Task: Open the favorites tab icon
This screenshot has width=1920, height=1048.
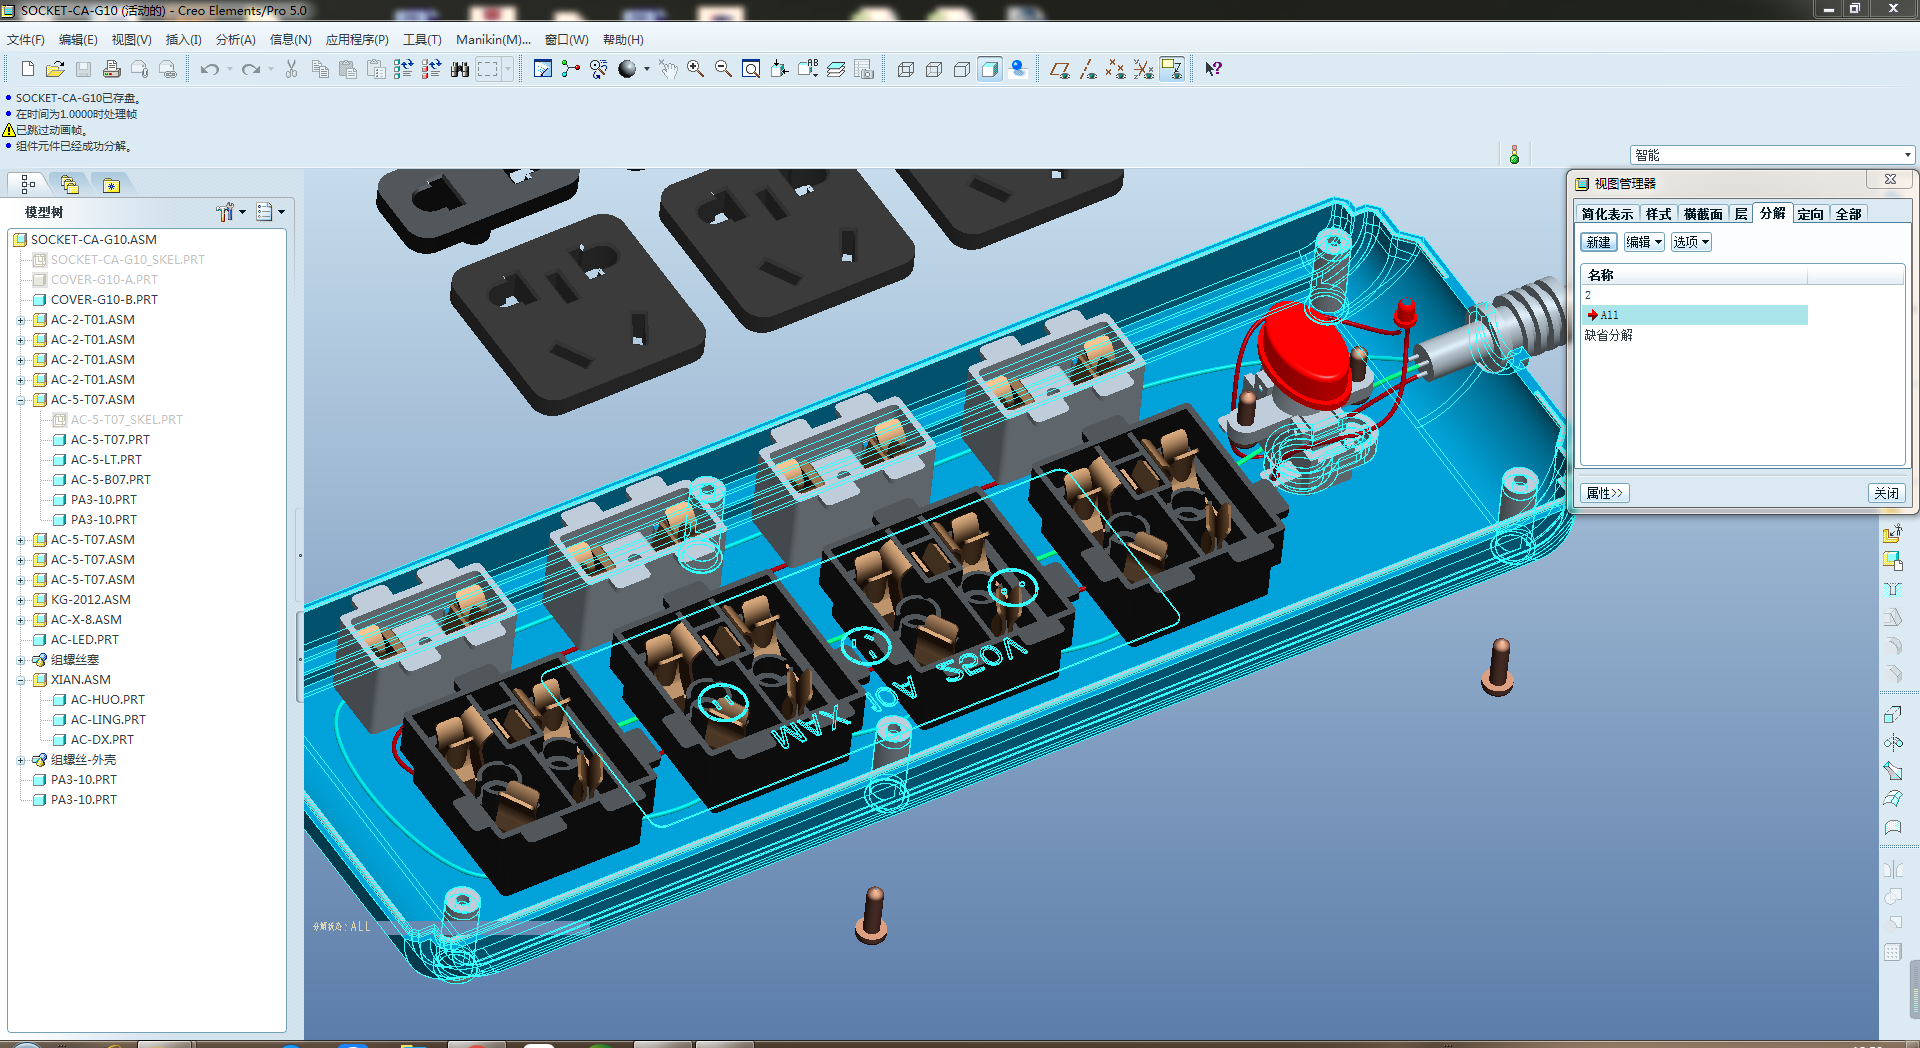Action: [x=111, y=184]
